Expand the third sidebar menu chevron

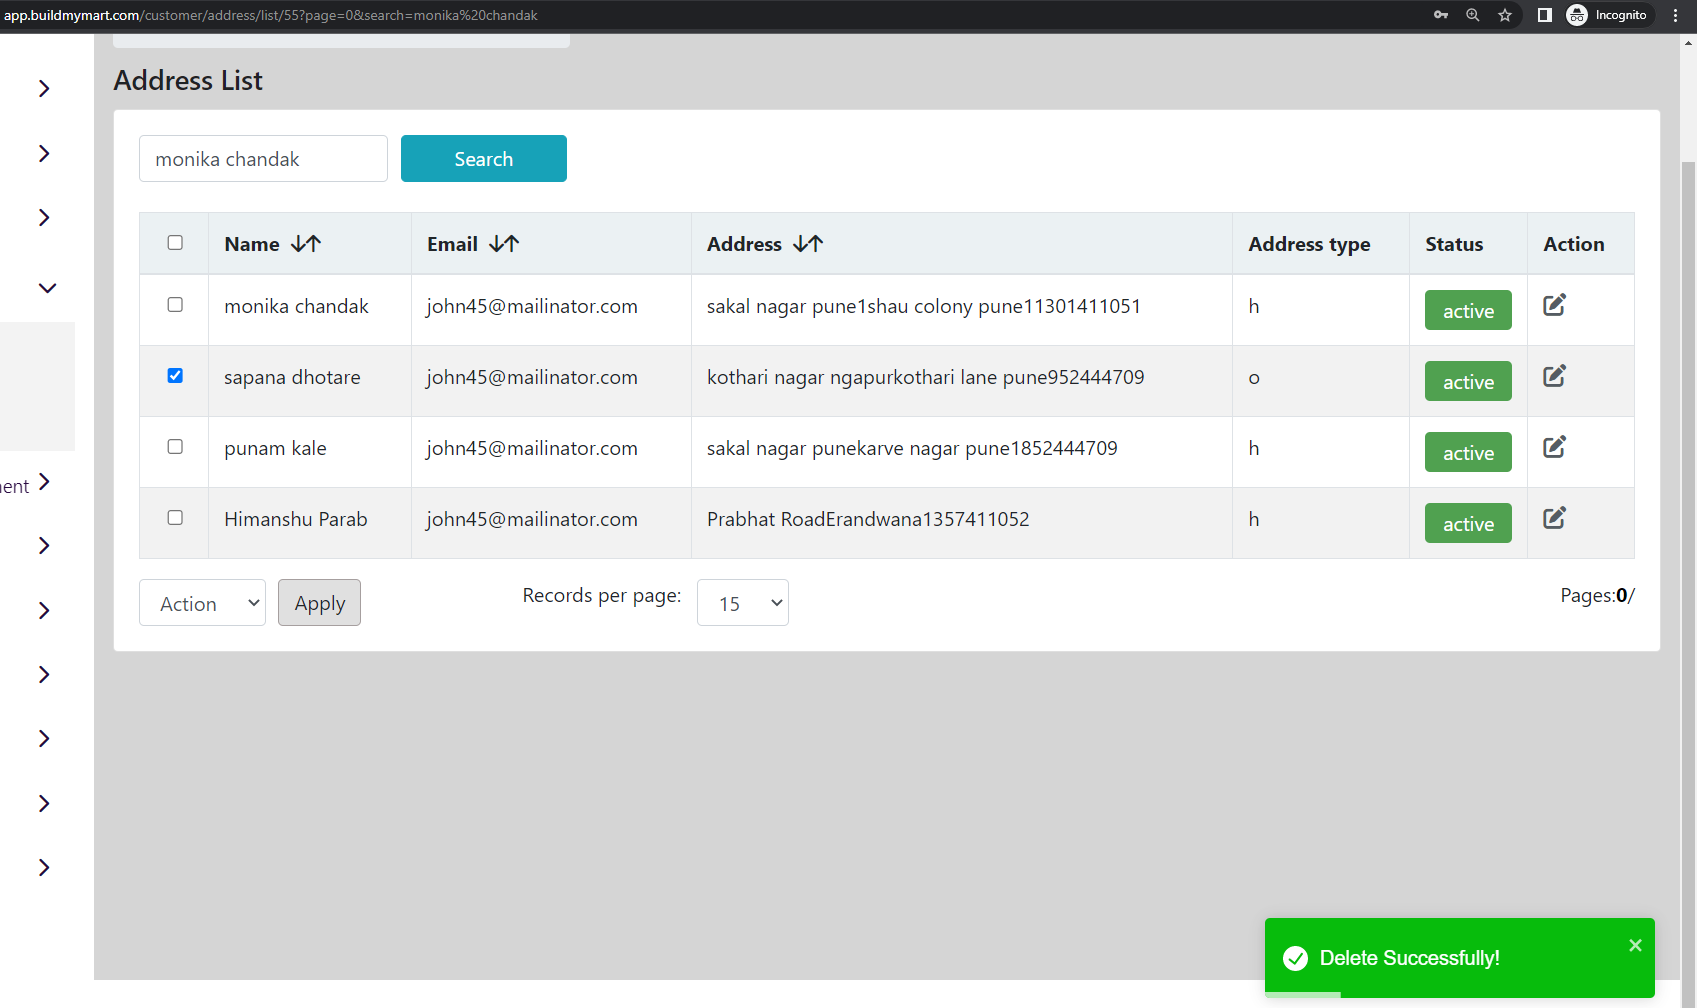[44, 217]
